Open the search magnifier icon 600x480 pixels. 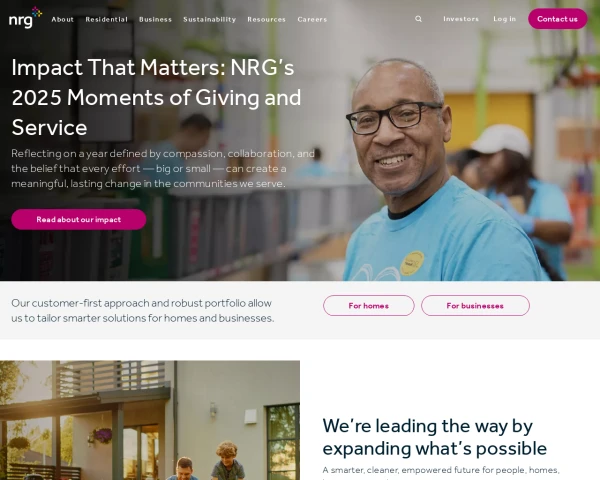(x=418, y=19)
